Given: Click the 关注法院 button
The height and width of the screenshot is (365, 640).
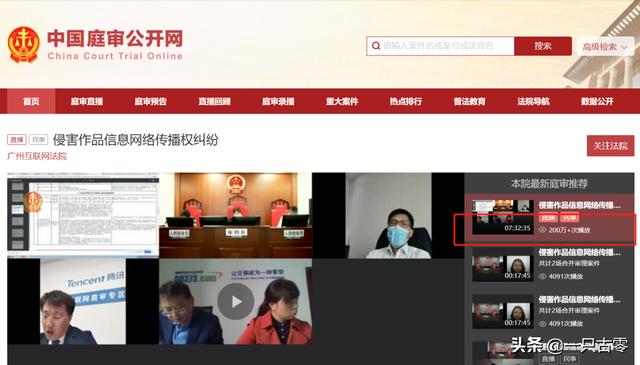Looking at the screenshot, I should [x=611, y=146].
